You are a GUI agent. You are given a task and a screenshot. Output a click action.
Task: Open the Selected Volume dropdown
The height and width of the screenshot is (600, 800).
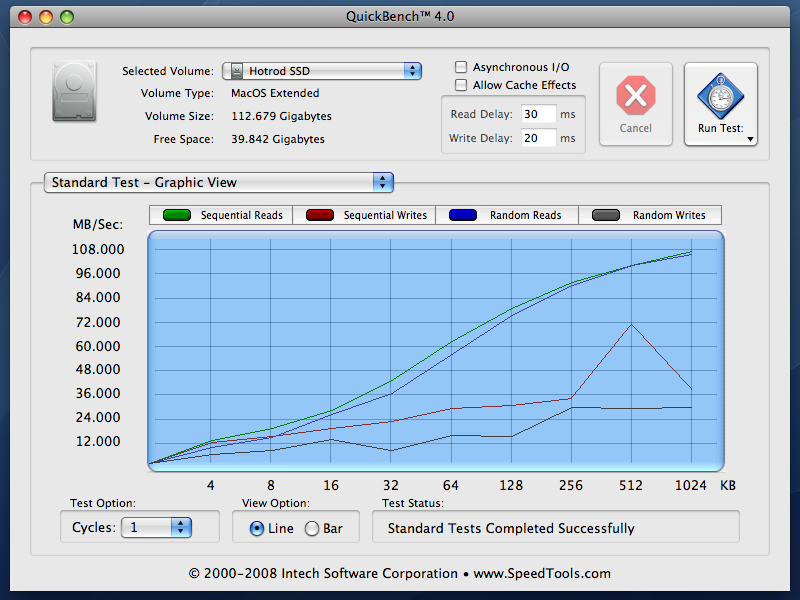[322, 71]
